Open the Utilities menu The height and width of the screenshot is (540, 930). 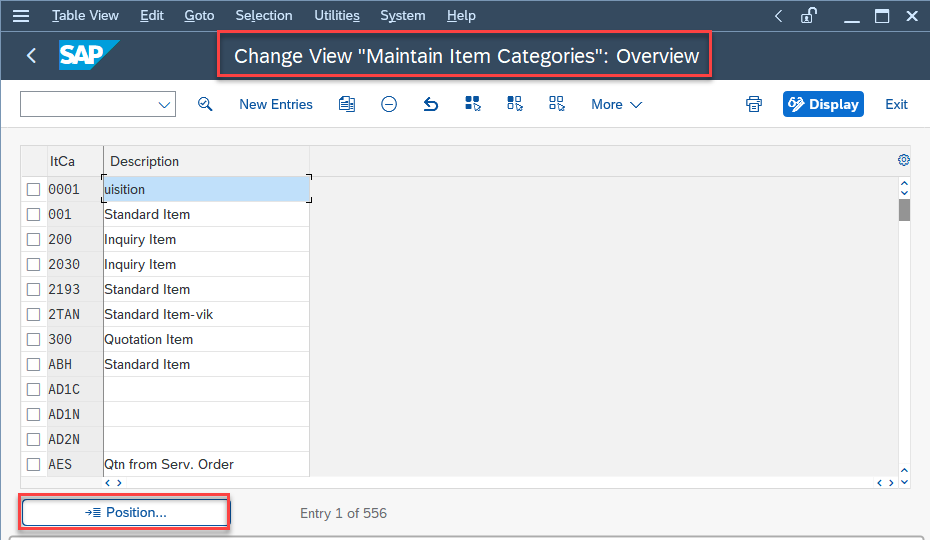336,15
